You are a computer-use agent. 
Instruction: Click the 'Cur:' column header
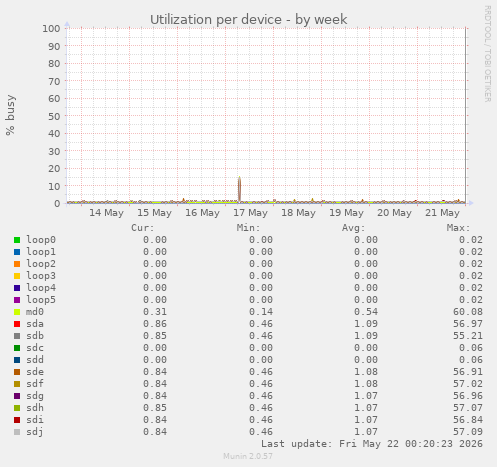[x=143, y=228]
